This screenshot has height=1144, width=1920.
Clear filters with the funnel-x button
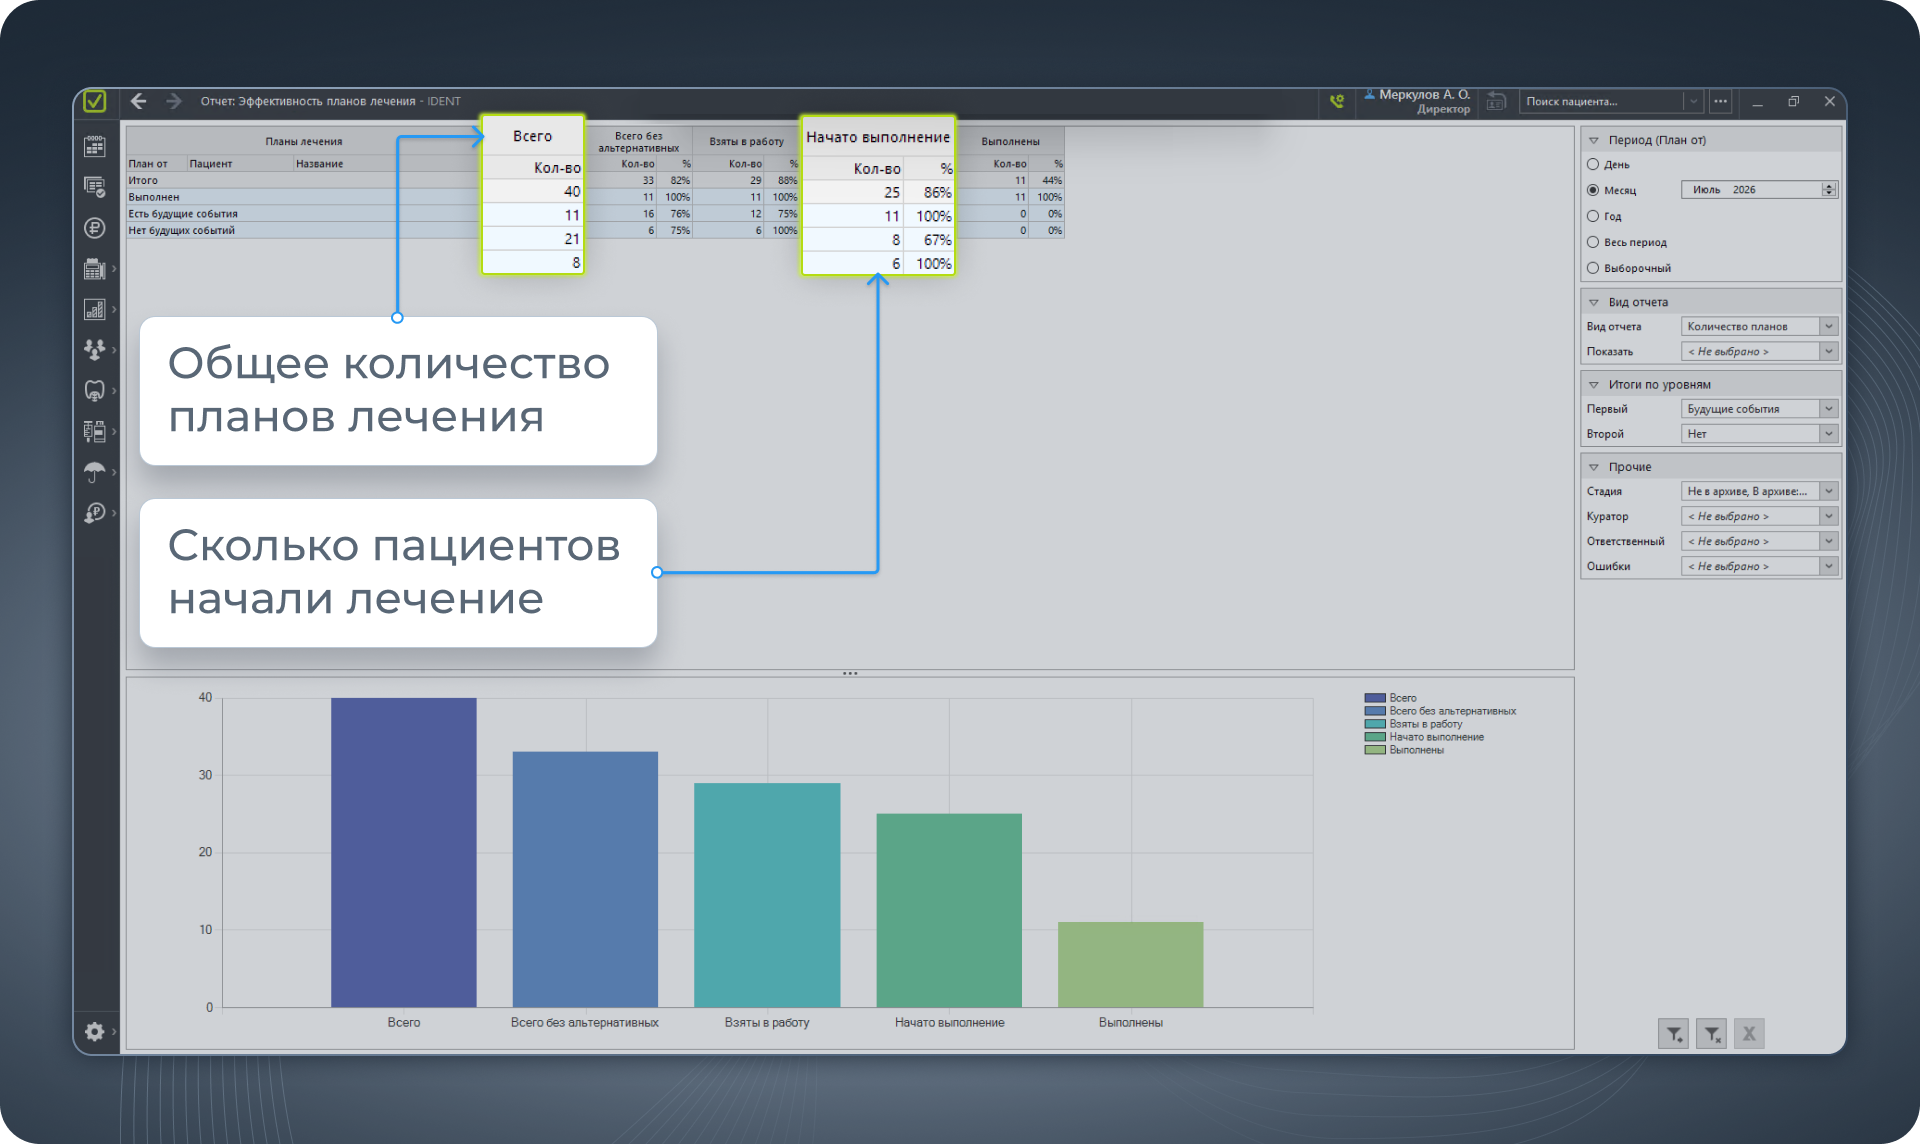(1712, 1034)
